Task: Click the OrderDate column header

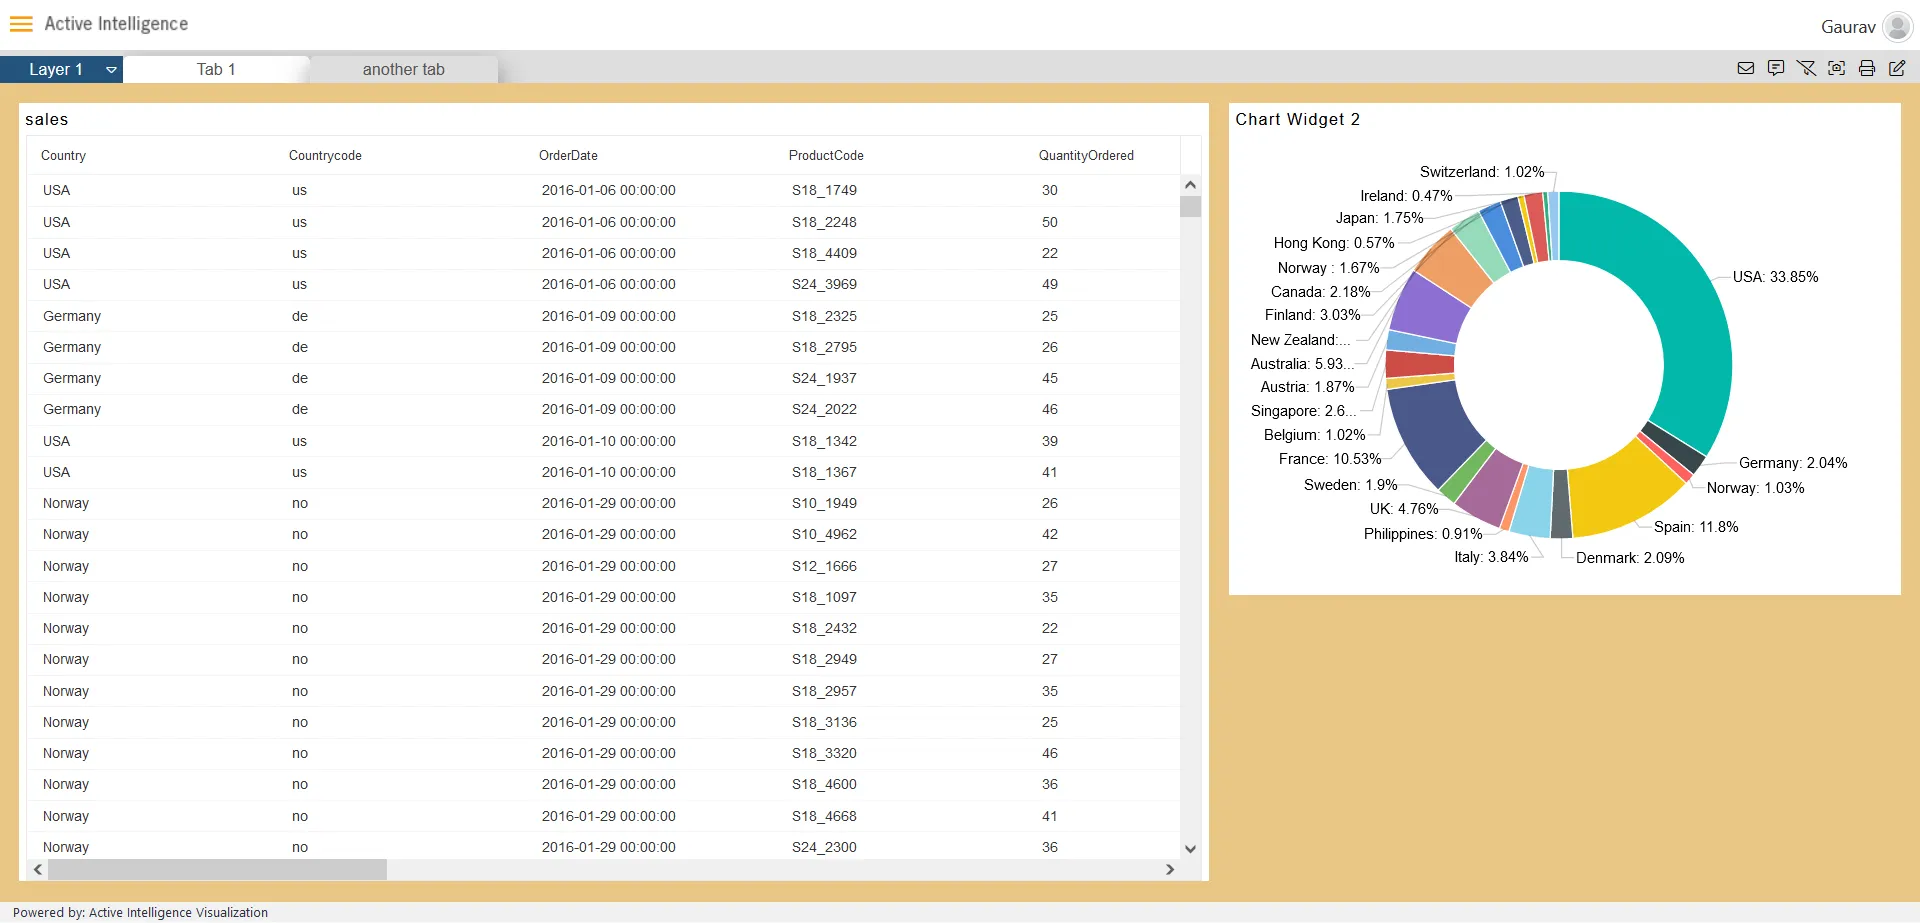Action: [568, 156]
